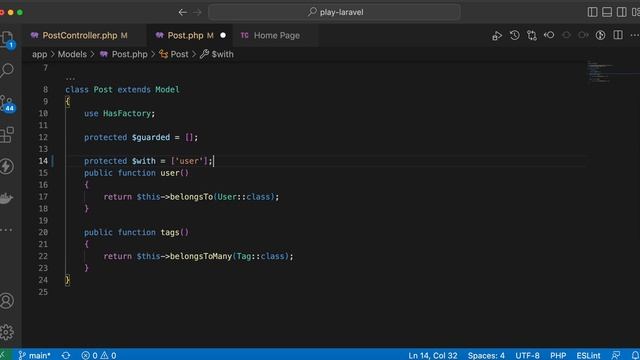Expand the folded lines ellipsis above class Post
This screenshot has height=360, width=640.
pyautogui.click(x=70, y=78)
